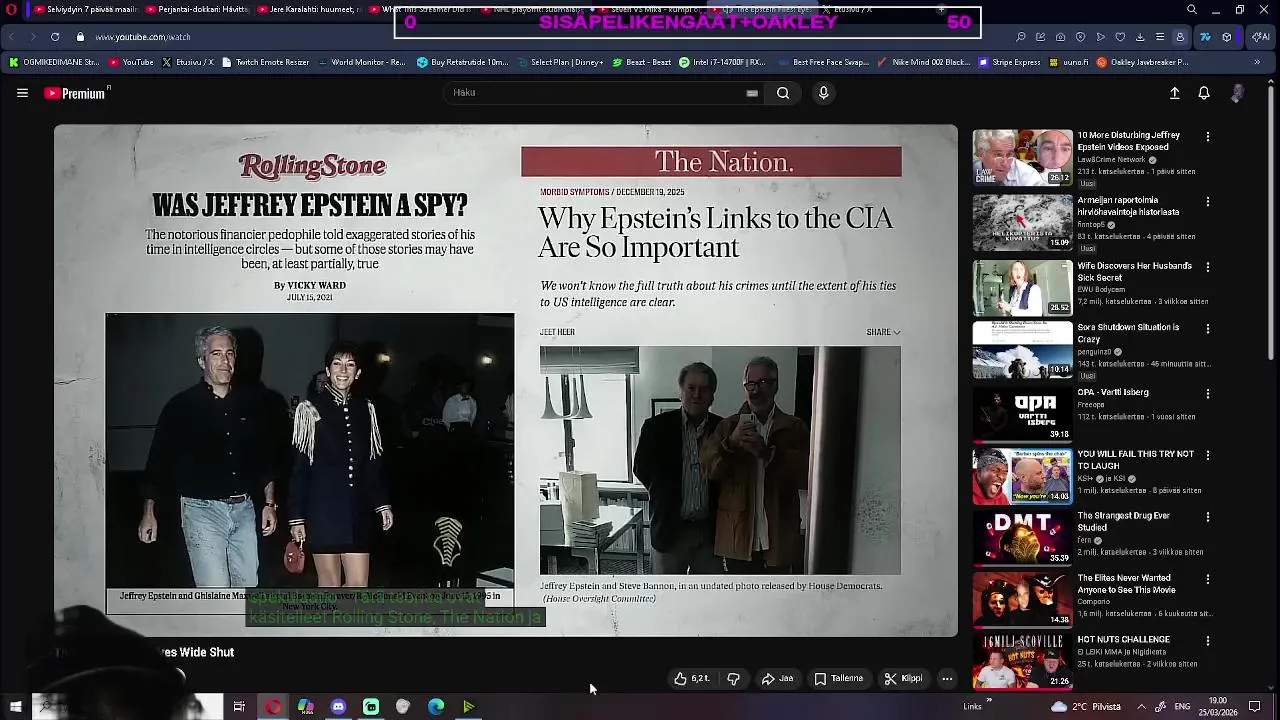Open the extensions cube icon
Viewport: 1280px width, 720px height.
[x=1227, y=37]
